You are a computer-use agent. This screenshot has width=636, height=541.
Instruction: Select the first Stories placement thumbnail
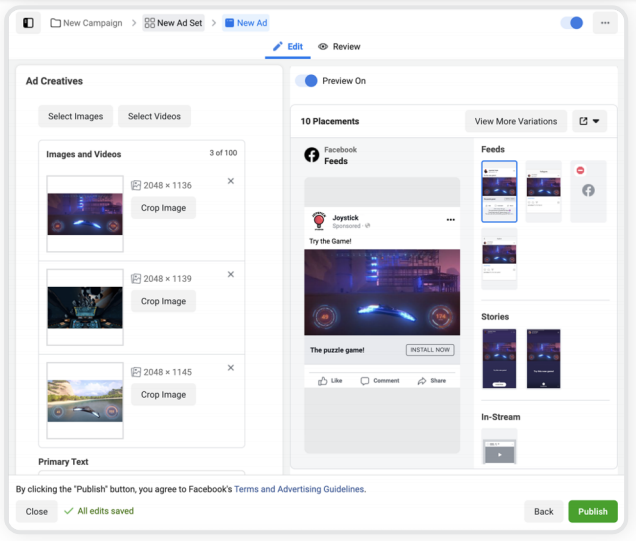tap(499, 359)
